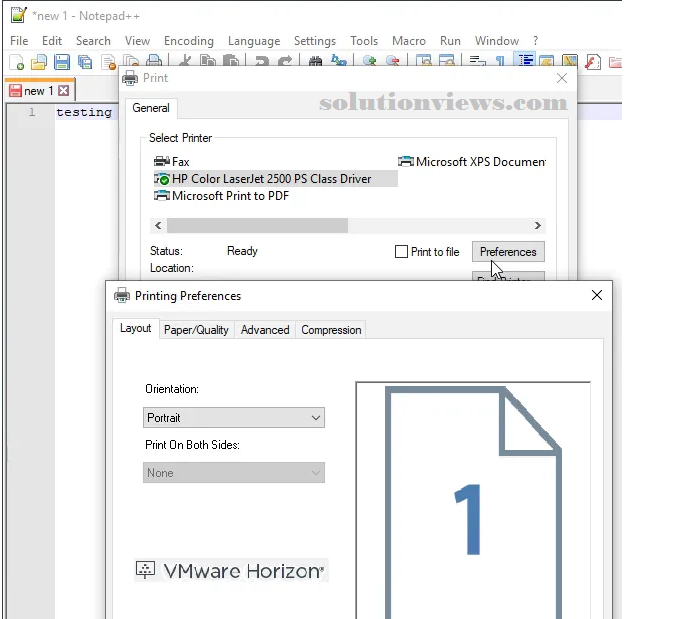Click the Find binoculars toolbar icon

coord(315,60)
